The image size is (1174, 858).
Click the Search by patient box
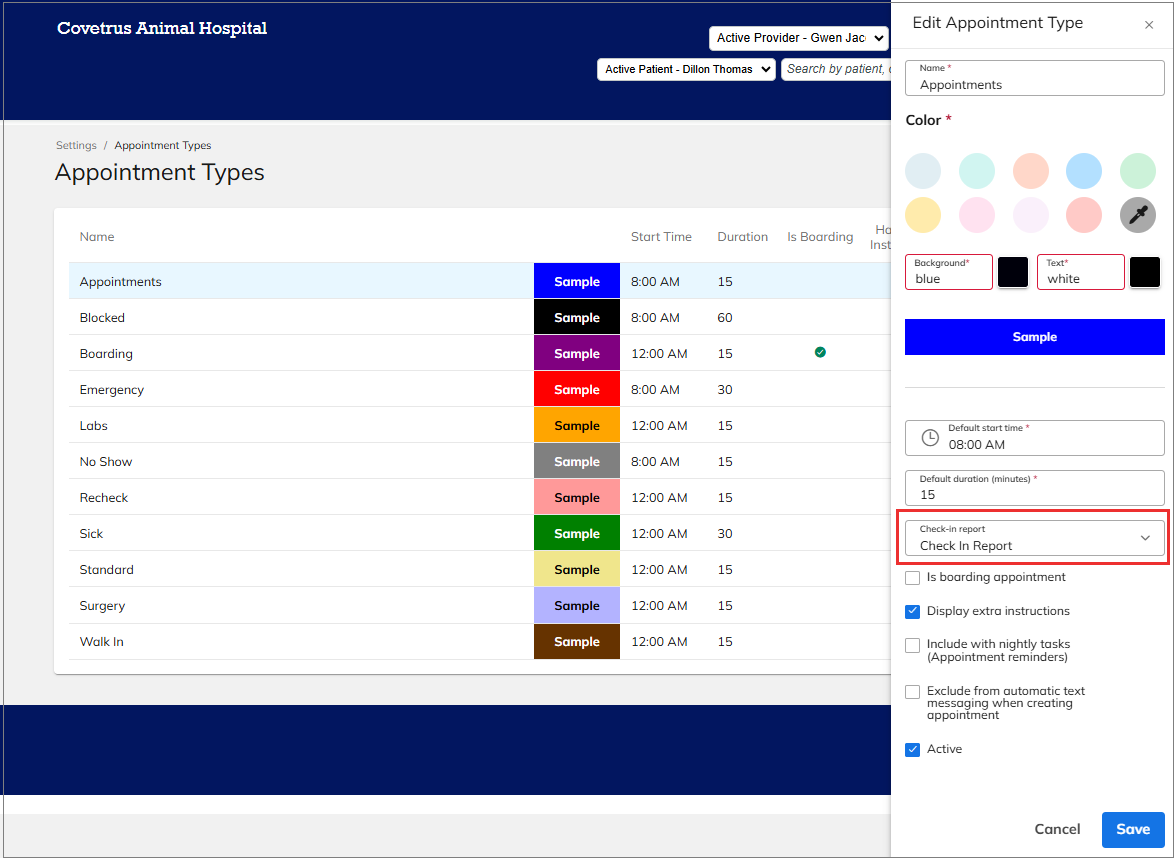[836, 70]
